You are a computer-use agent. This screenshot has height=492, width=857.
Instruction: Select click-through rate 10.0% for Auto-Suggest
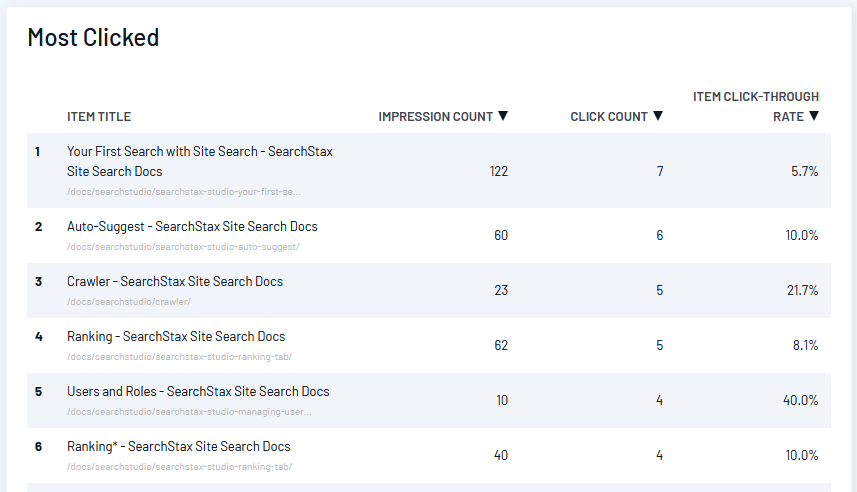click(802, 235)
